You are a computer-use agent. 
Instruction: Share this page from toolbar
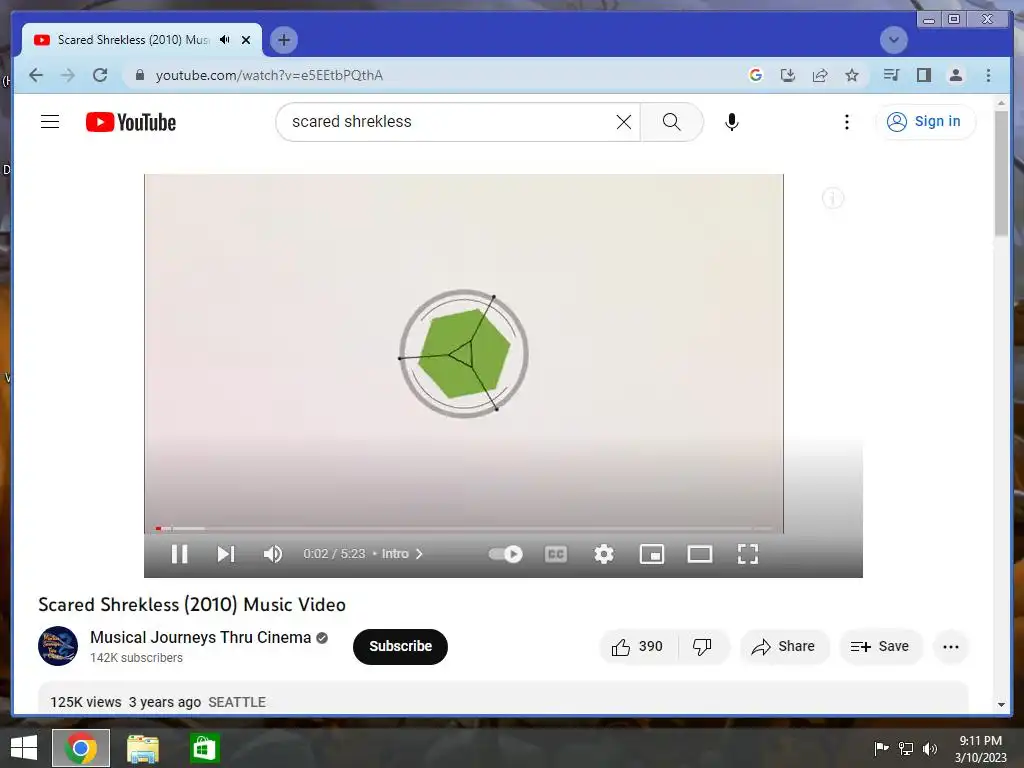point(820,75)
